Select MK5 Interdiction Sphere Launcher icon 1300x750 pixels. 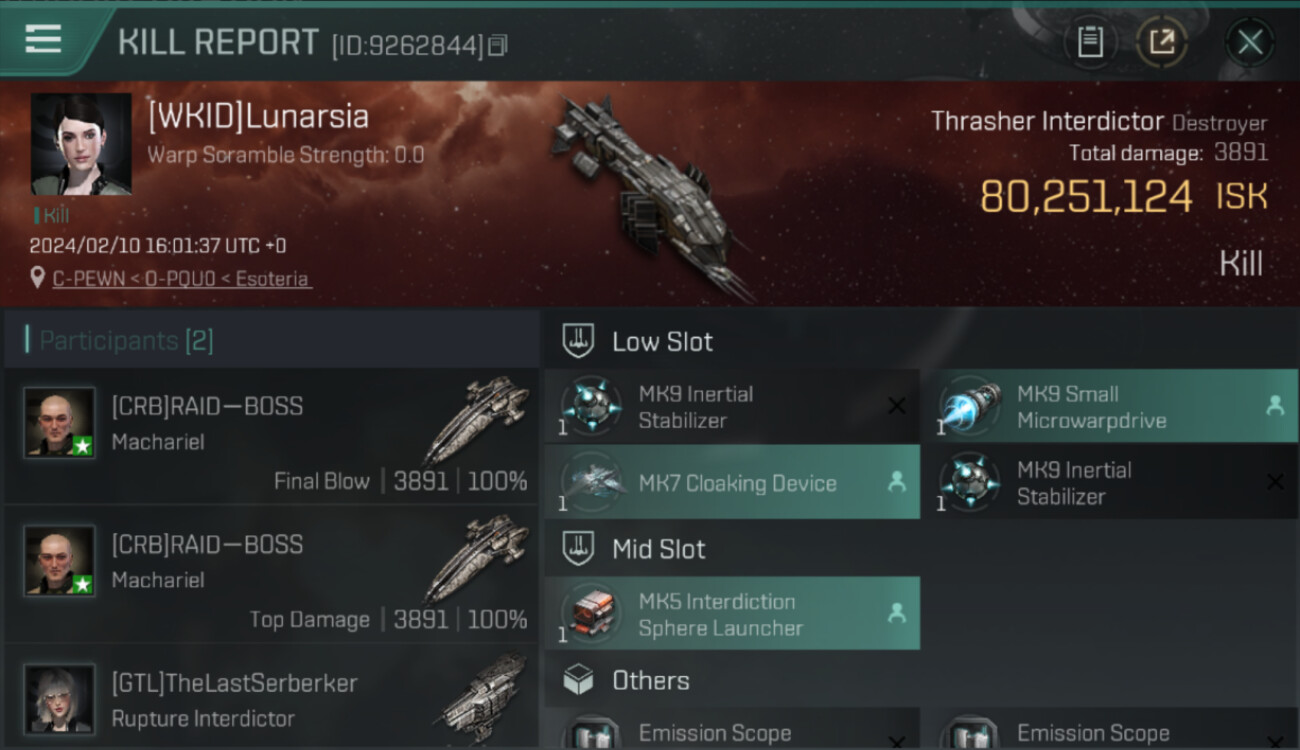click(x=590, y=613)
